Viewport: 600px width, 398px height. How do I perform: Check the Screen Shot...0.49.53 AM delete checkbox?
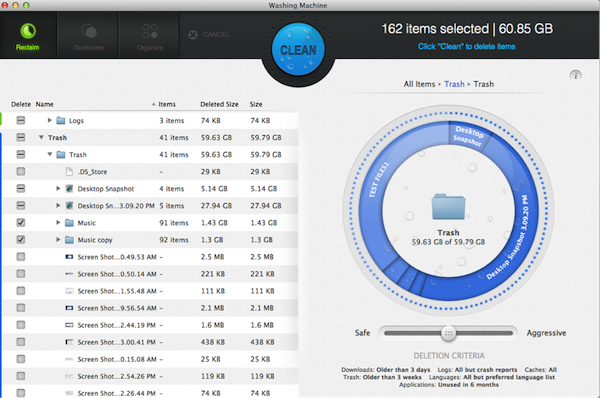pyautogui.click(x=21, y=257)
